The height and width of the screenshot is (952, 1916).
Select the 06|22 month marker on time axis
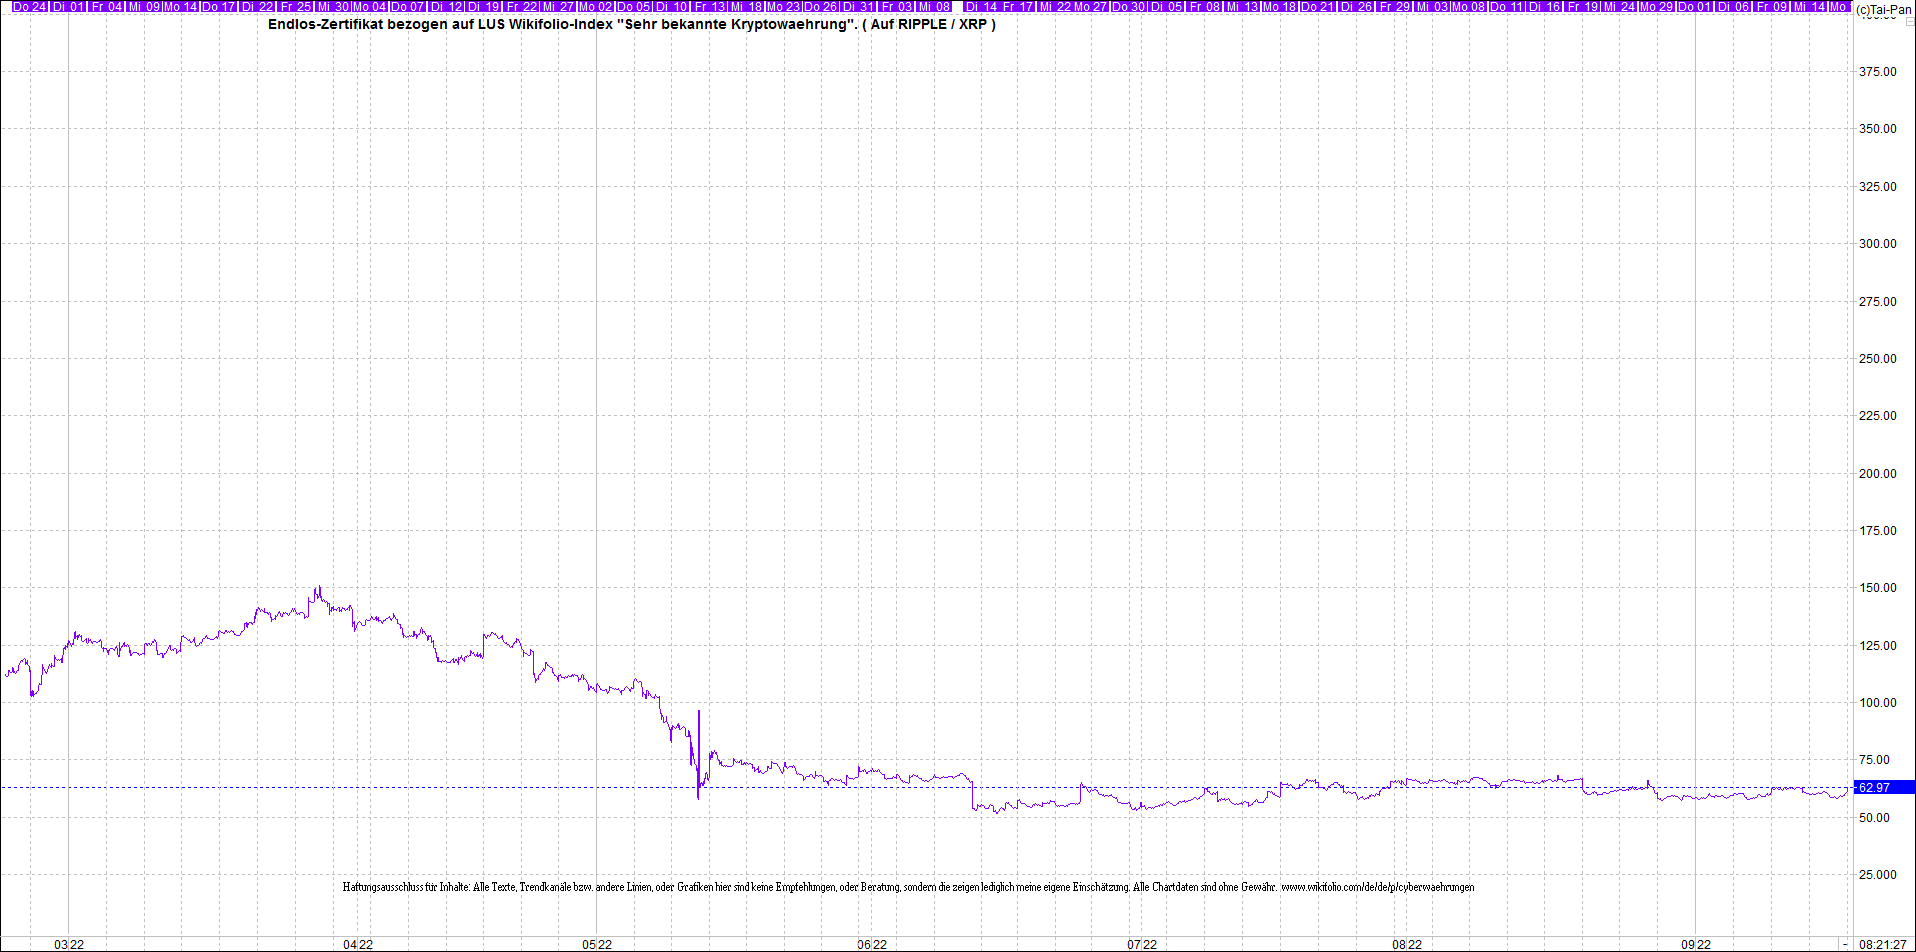pos(872,944)
